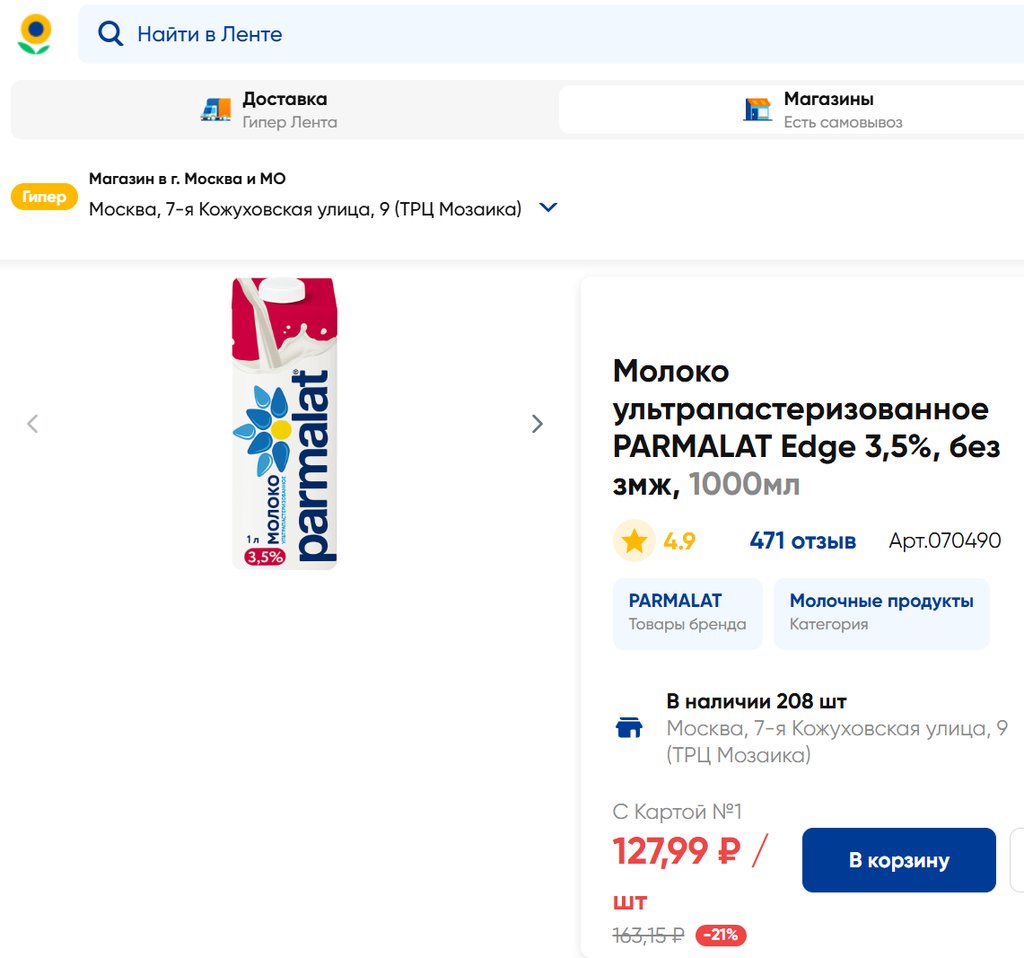The height and width of the screenshot is (958, 1024).
Task: Open the 471 отзыв reviews link
Action: [x=803, y=541]
